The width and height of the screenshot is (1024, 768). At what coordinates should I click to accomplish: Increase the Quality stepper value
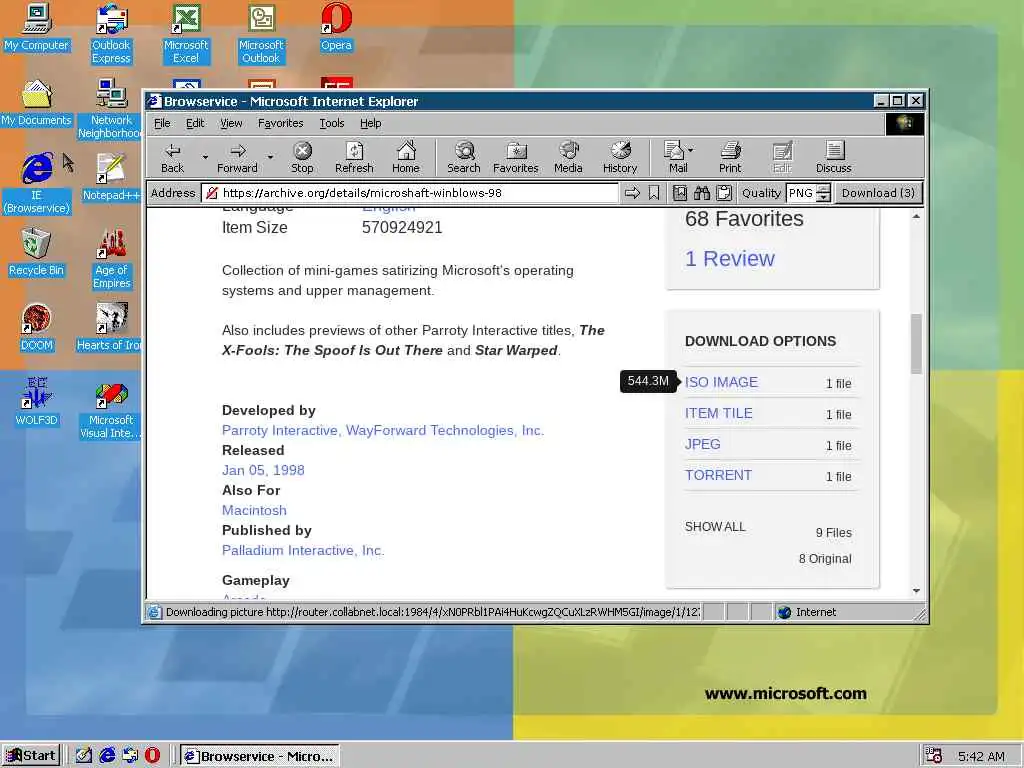click(824, 189)
